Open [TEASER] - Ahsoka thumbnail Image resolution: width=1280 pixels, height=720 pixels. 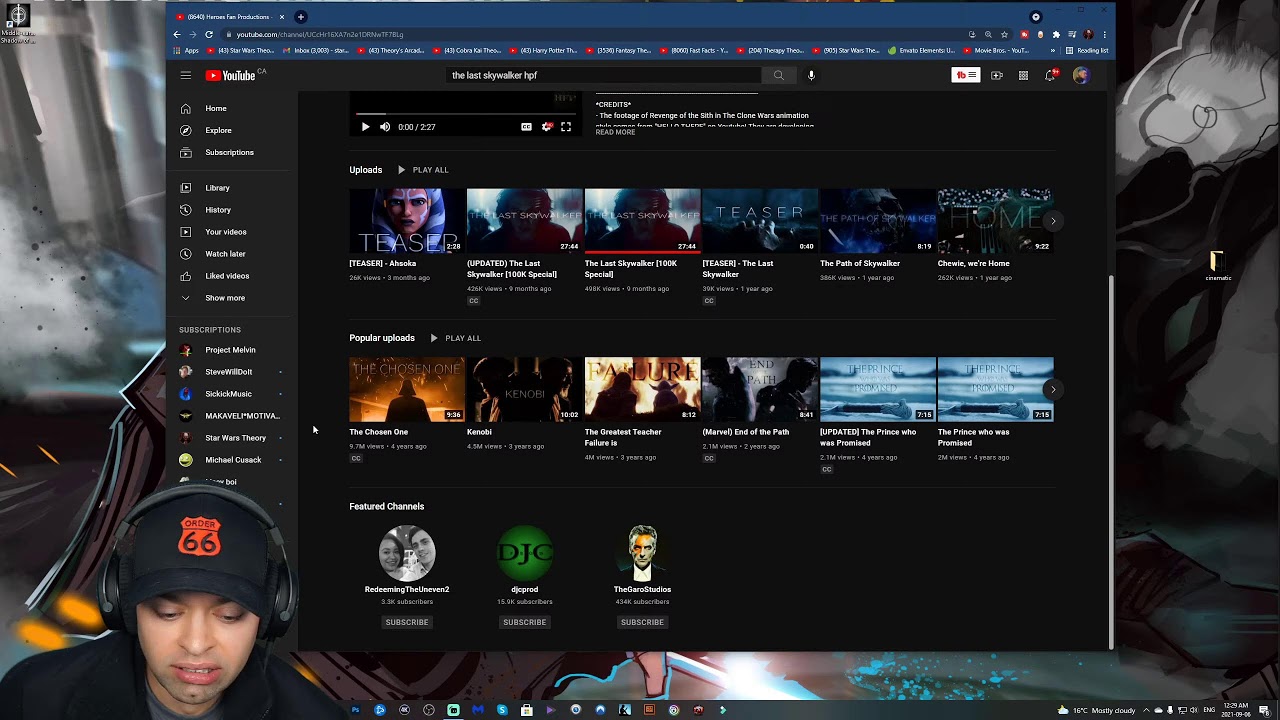pyautogui.click(x=407, y=221)
